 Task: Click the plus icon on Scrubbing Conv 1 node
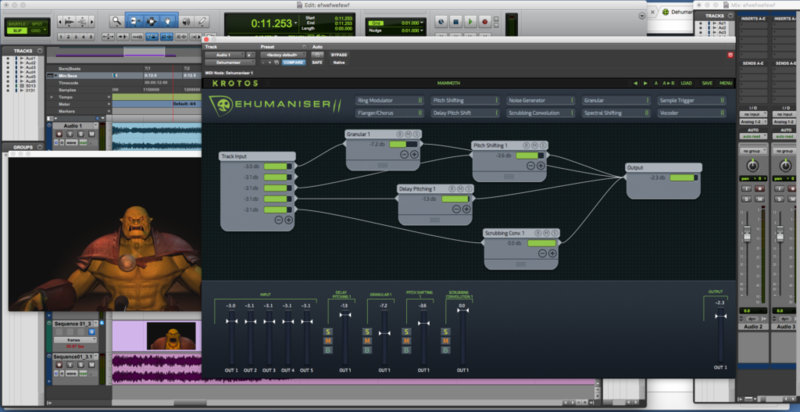551,254
